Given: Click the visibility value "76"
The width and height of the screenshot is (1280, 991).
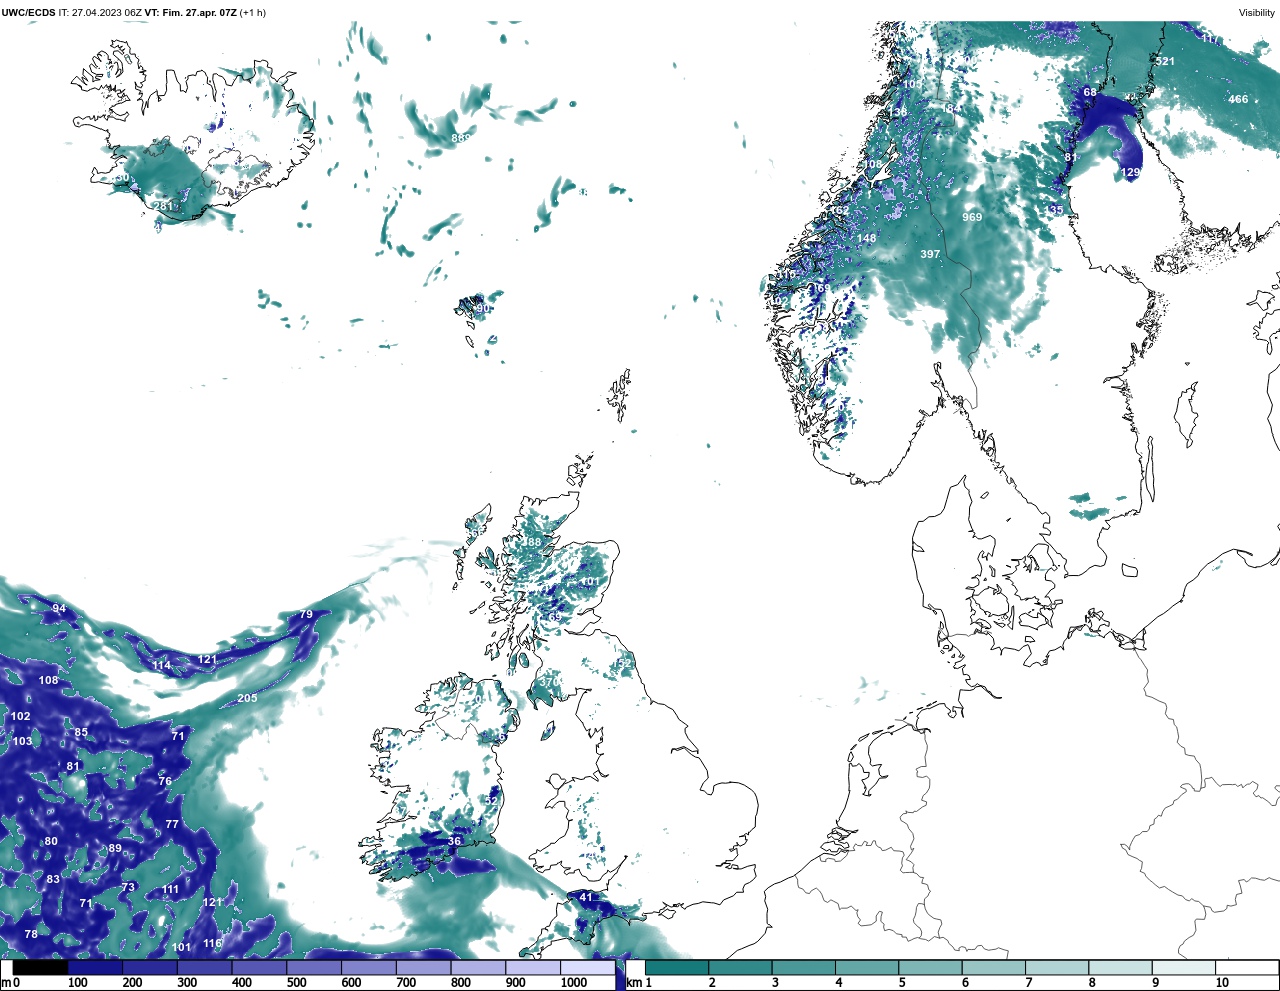Looking at the screenshot, I should point(165,782).
